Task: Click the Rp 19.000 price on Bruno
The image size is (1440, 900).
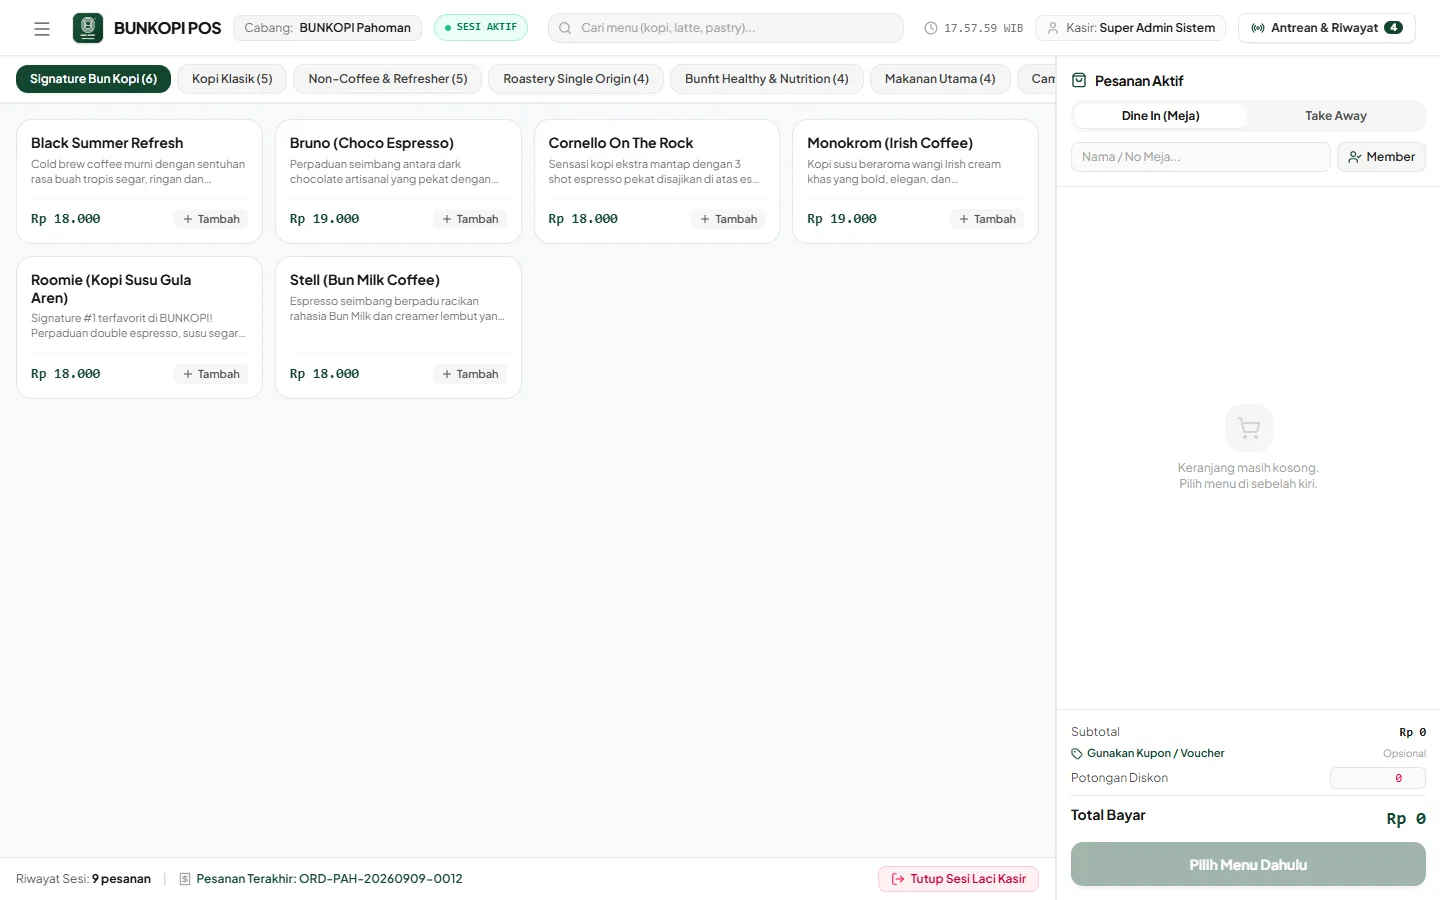Action: click(x=324, y=219)
